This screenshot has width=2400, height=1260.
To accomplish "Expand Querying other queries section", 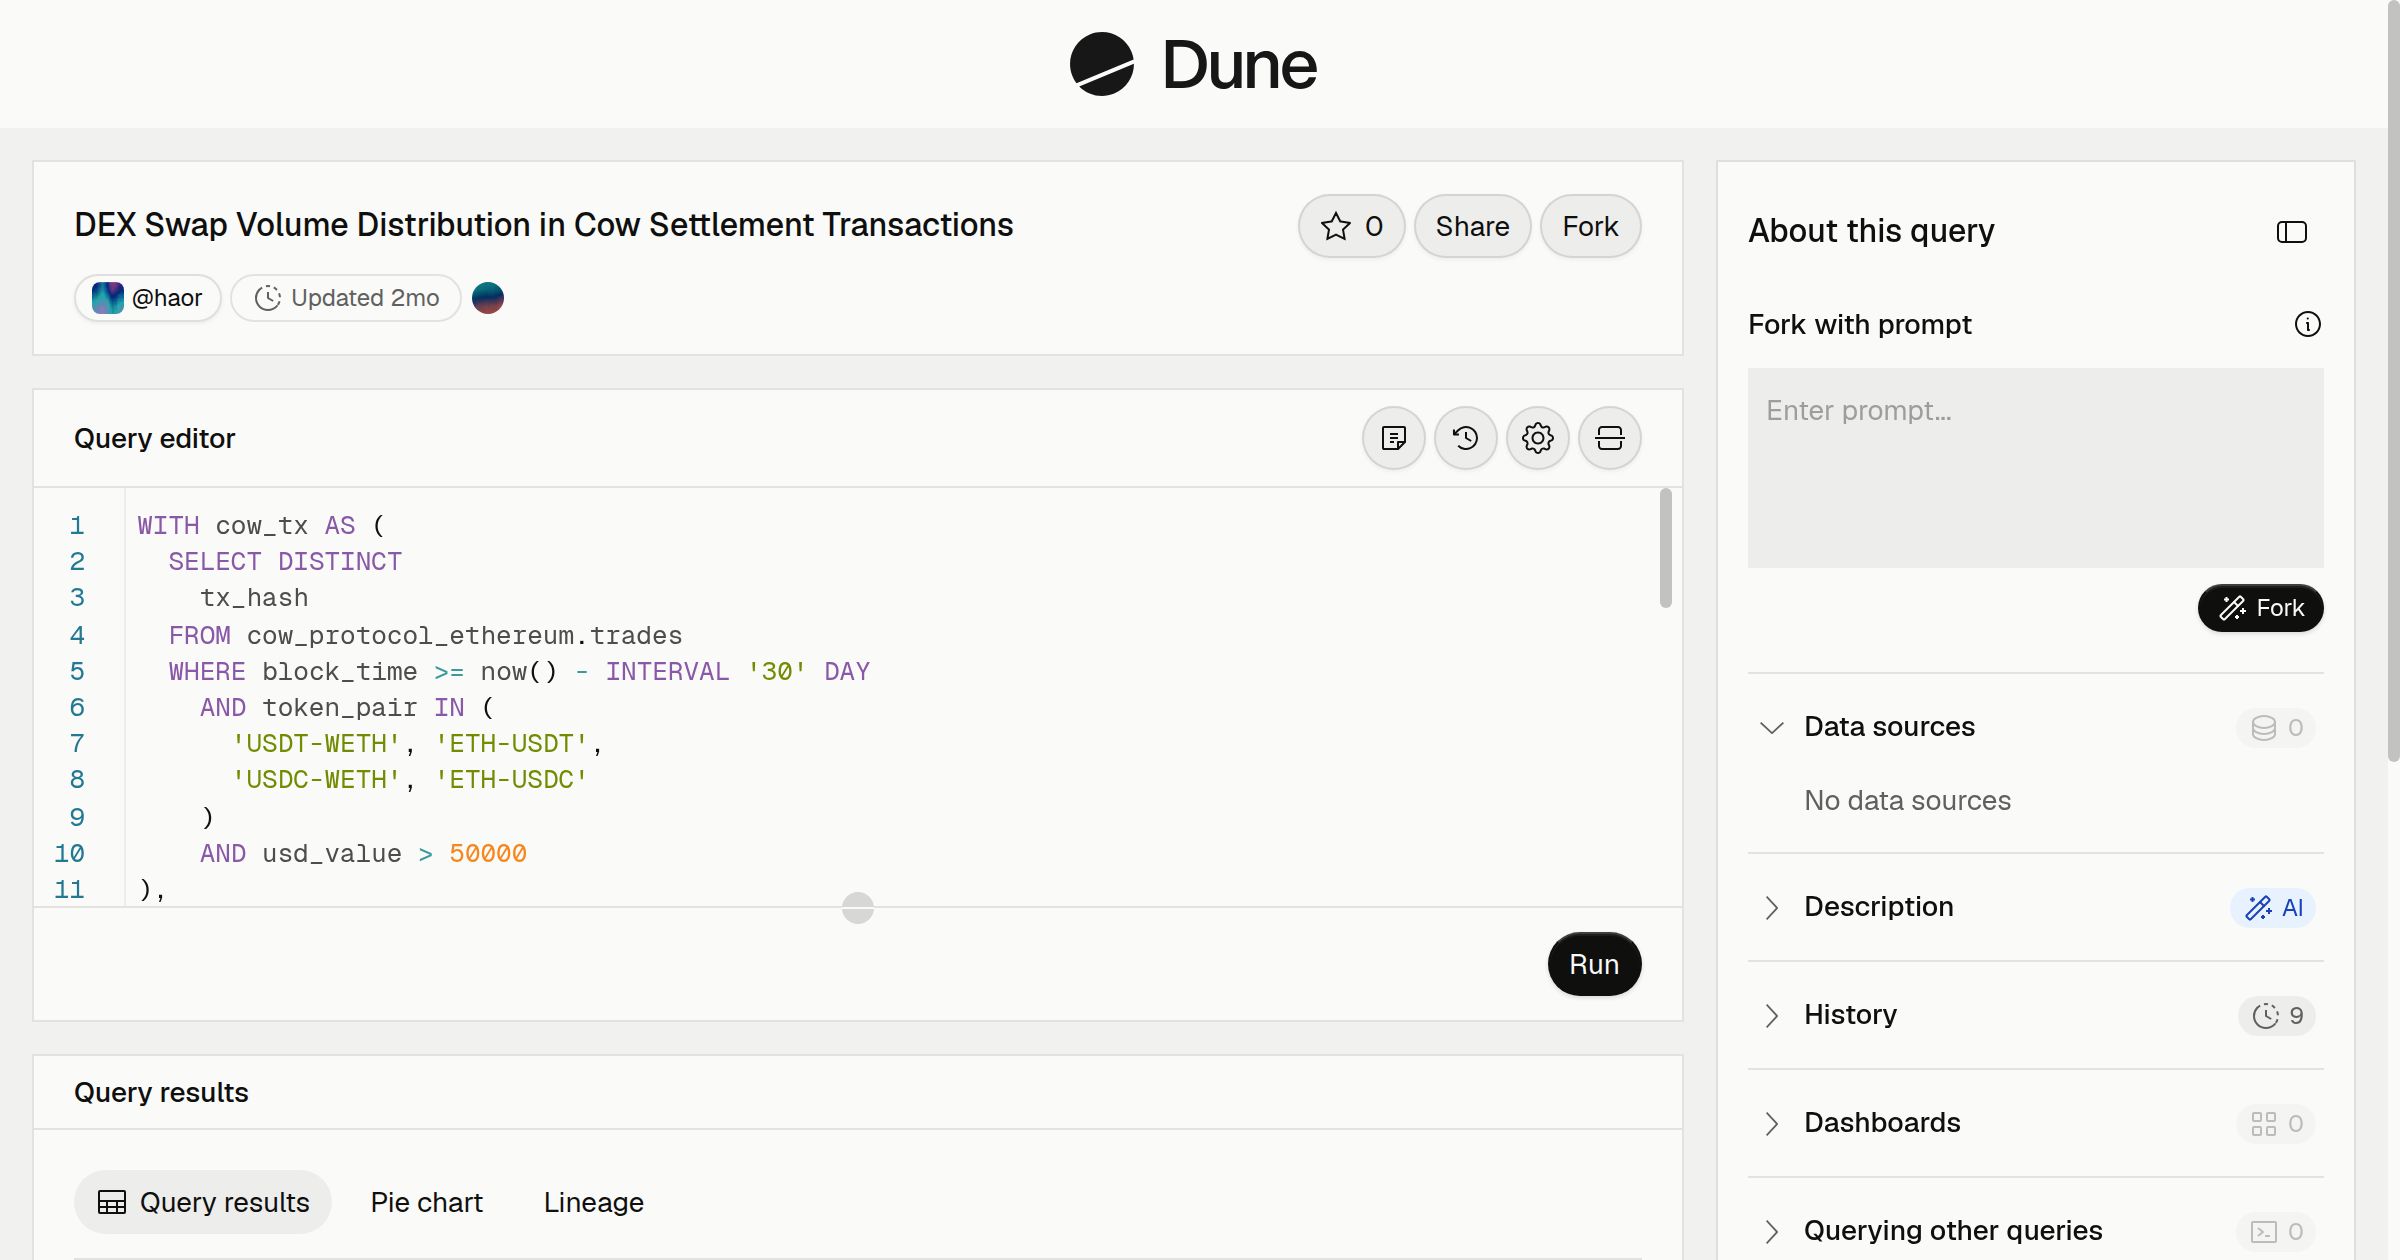I will coord(1772,1231).
